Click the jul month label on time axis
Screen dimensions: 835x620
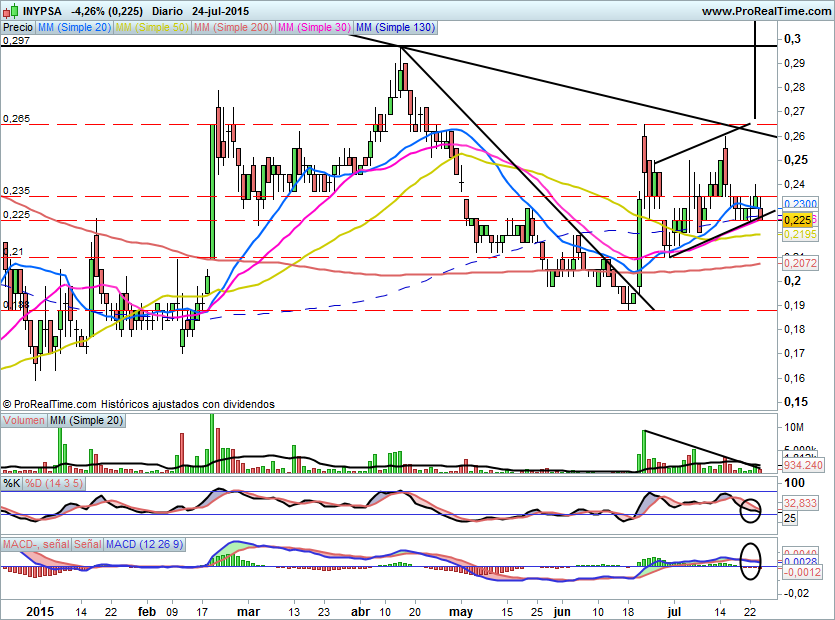coord(674,611)
